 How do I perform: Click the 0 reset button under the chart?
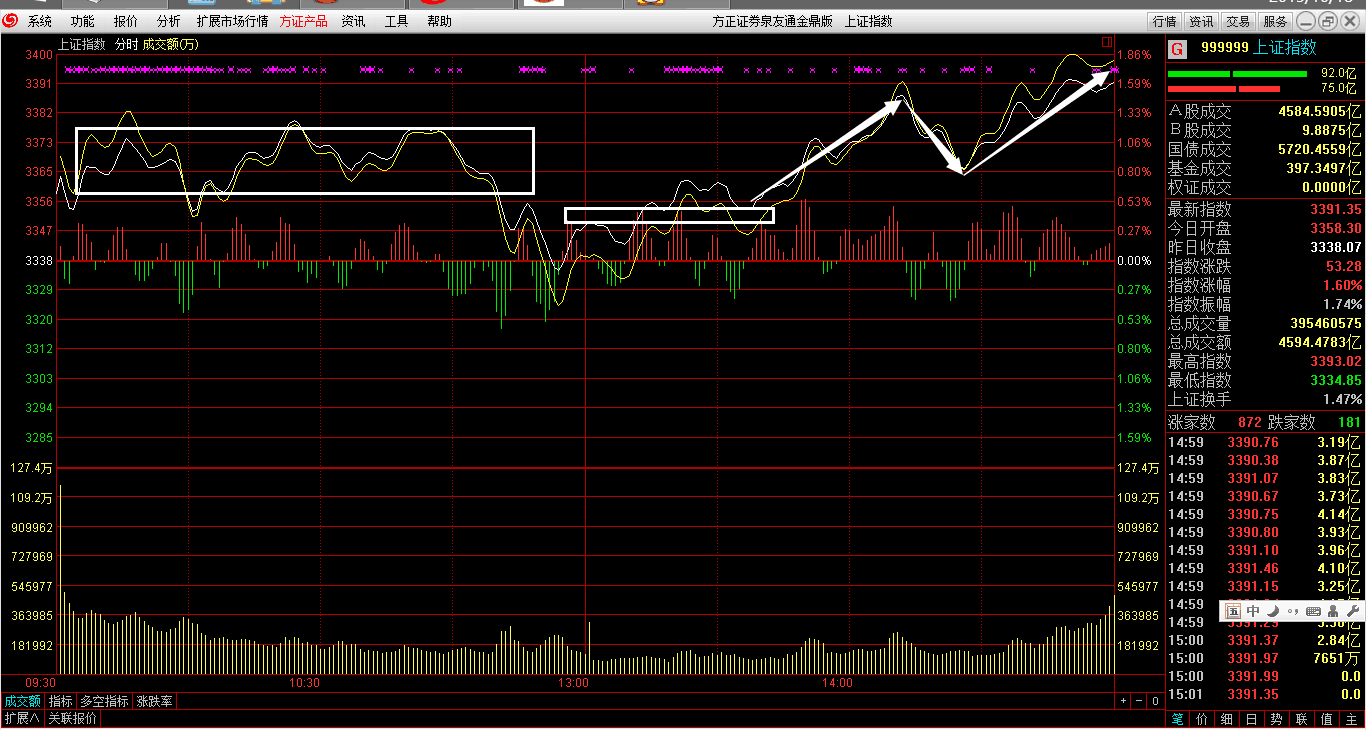[1157, 702]
